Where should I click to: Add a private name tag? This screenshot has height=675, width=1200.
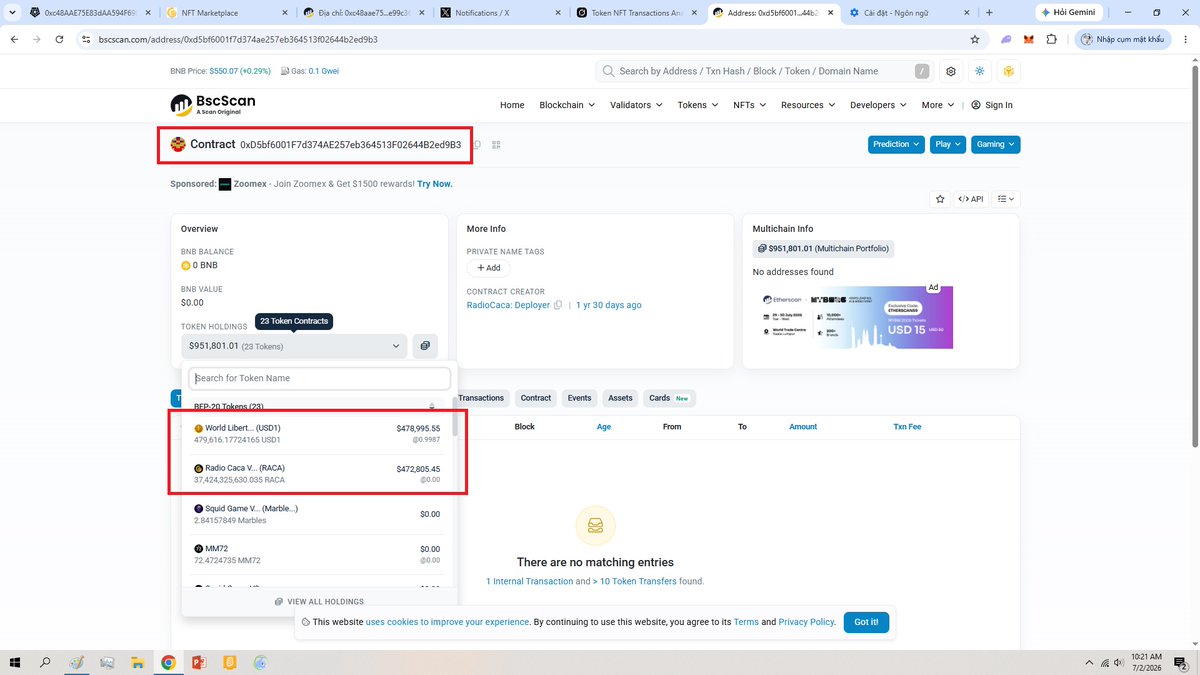(x=489, y=268)
